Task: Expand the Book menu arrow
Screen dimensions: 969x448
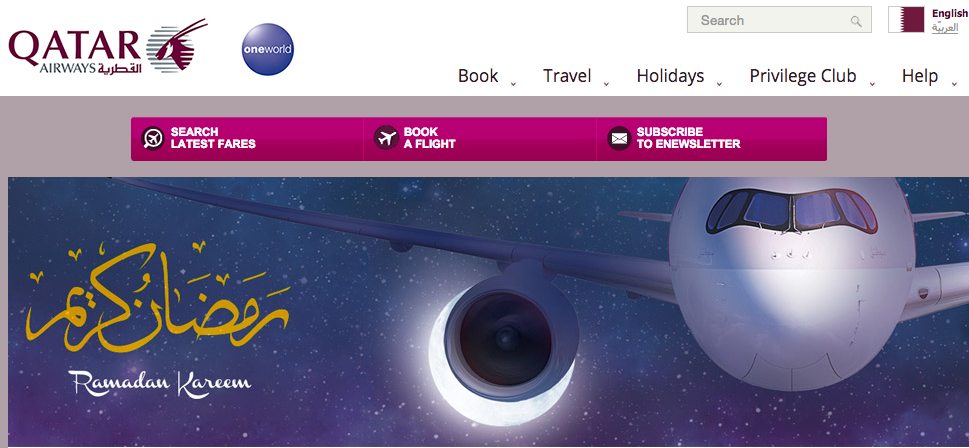Action: [x=513, y=84]
